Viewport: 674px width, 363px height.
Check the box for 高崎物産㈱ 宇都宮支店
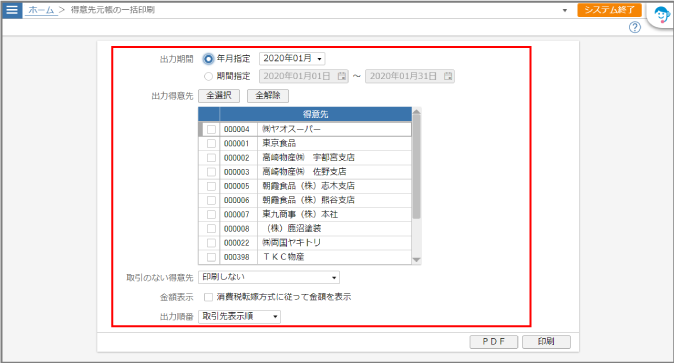(x=211, y=157)
